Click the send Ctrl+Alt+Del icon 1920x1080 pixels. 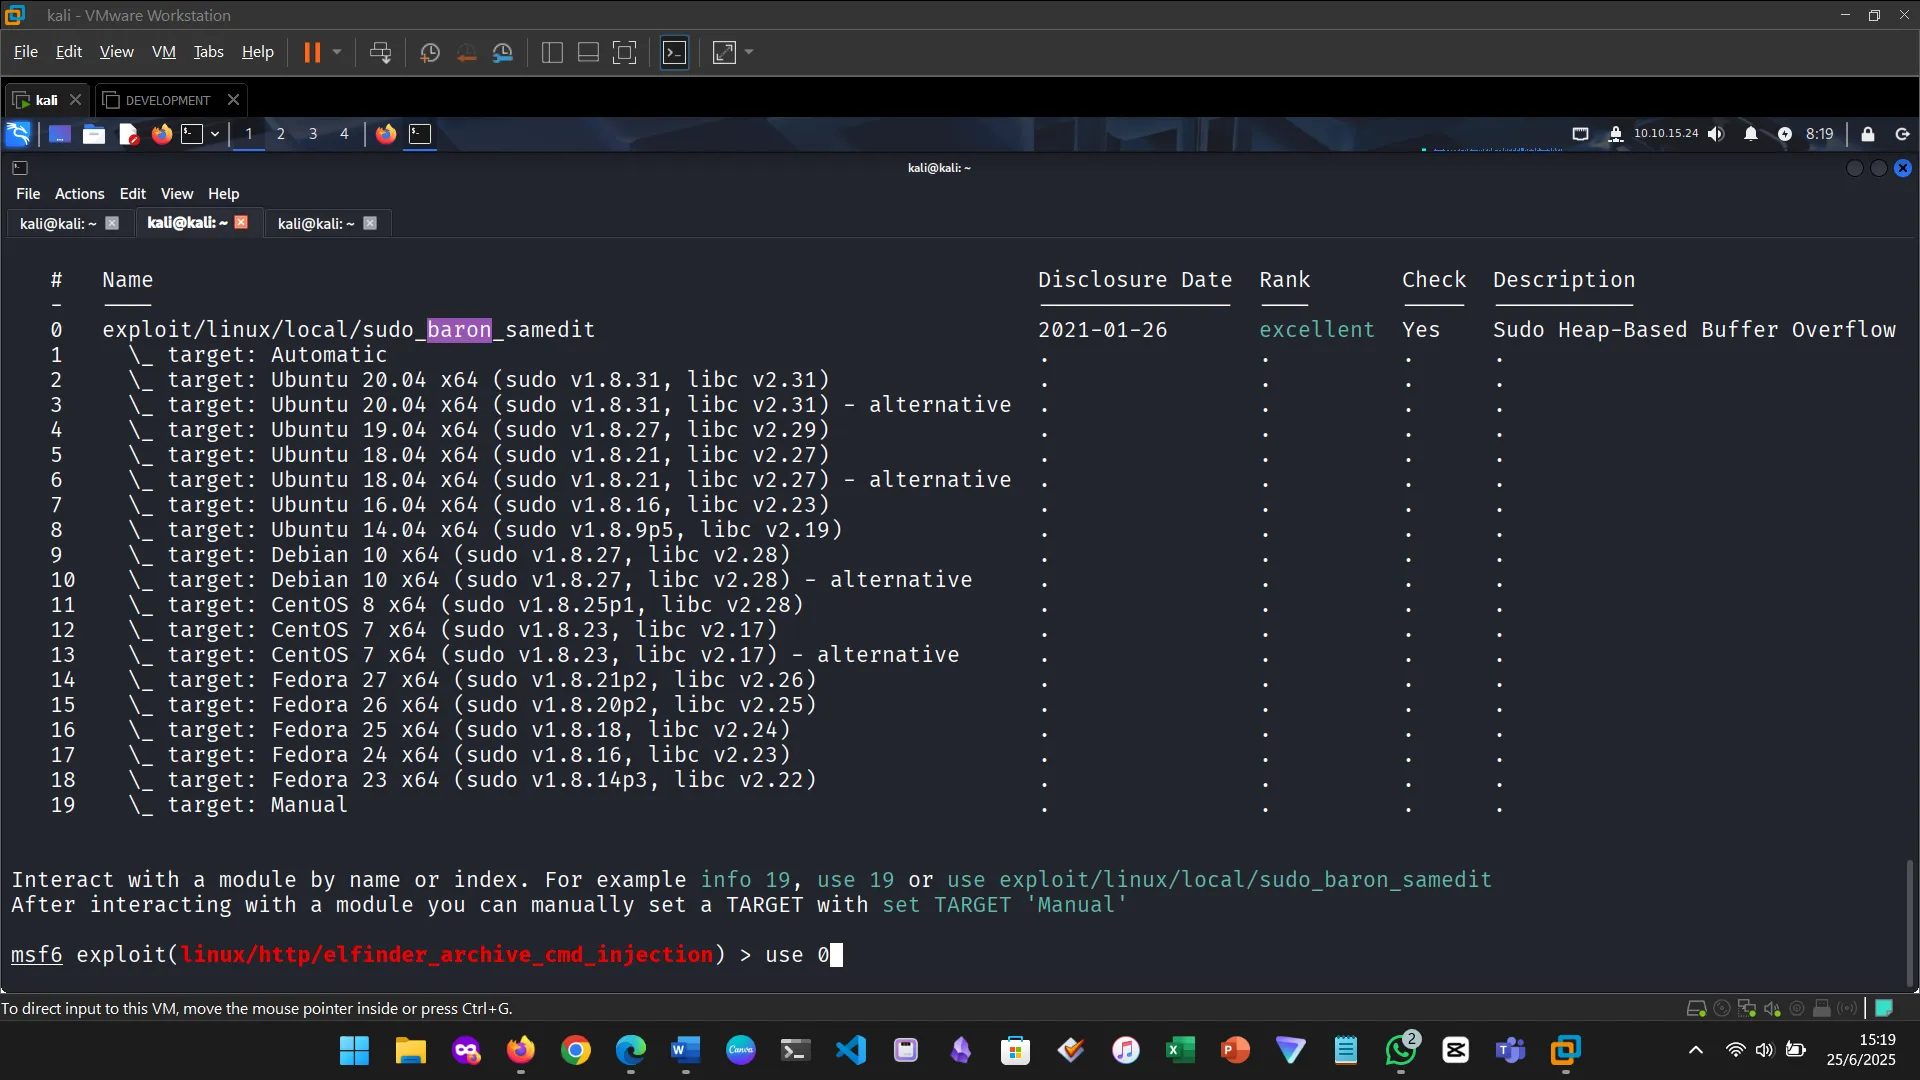click(380, 53)
